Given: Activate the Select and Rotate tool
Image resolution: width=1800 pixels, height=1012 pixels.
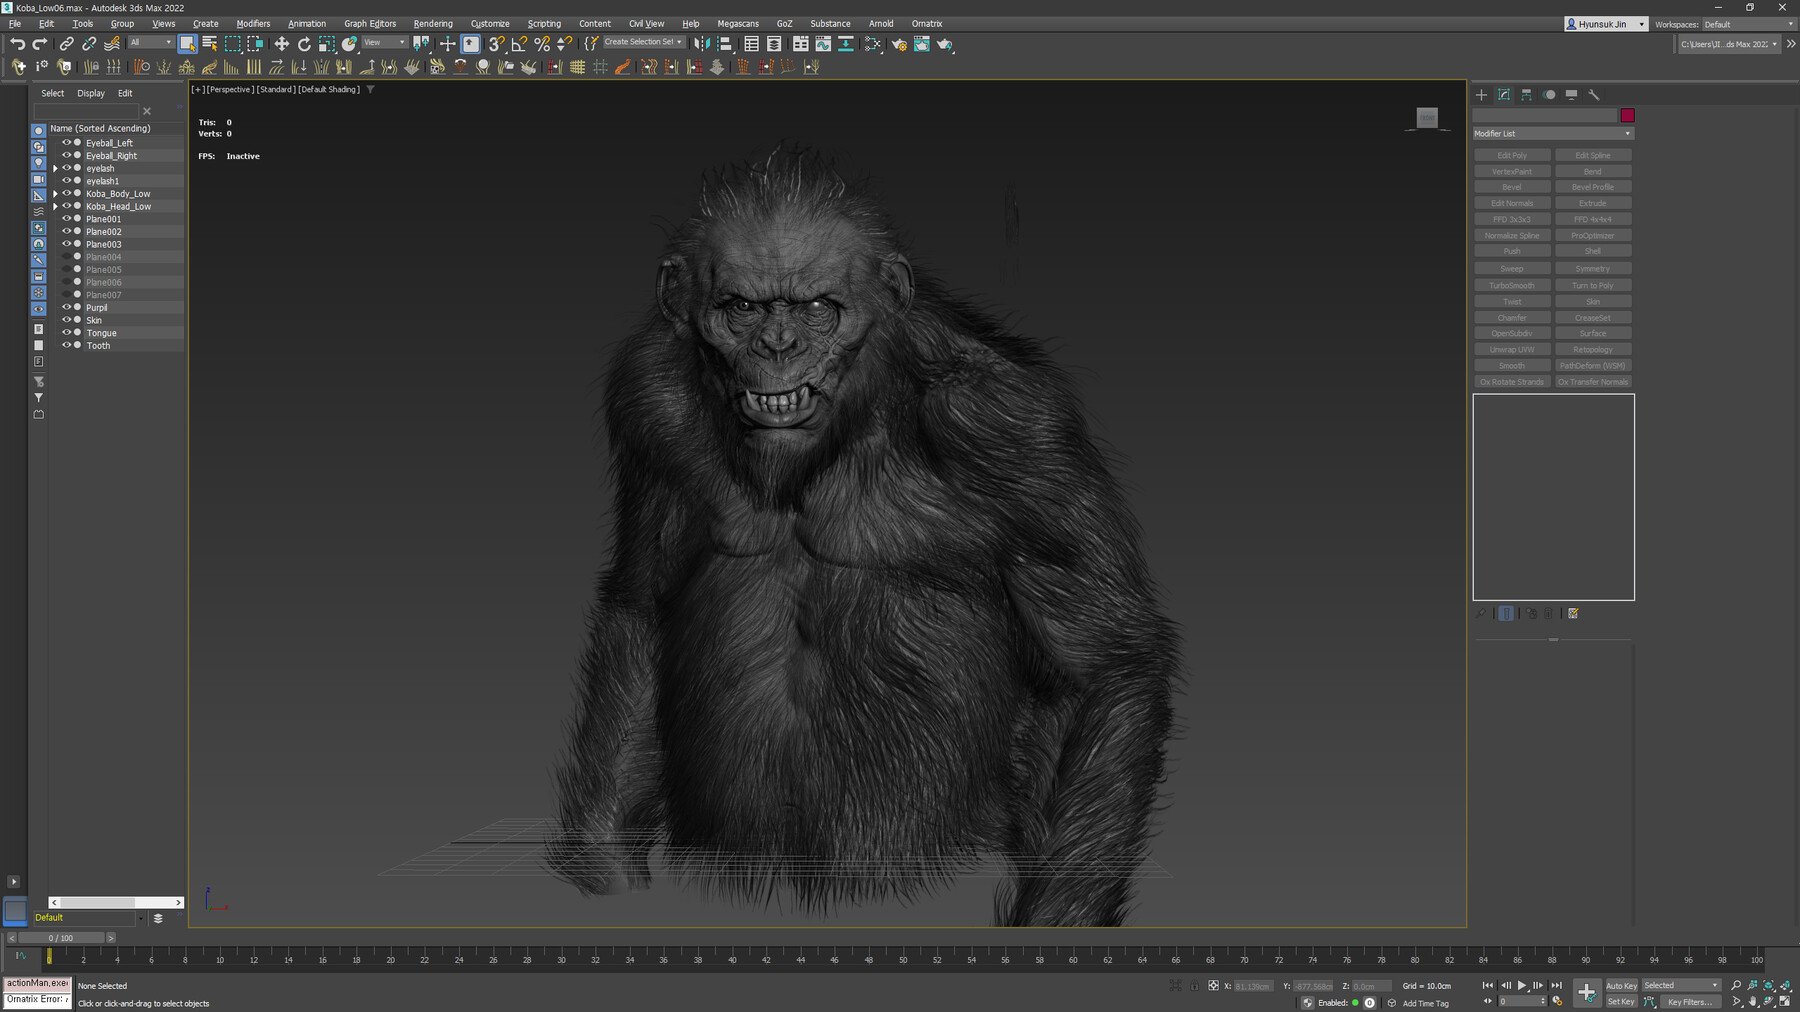Looking at the screenshot, I should [x=304, y=44].
